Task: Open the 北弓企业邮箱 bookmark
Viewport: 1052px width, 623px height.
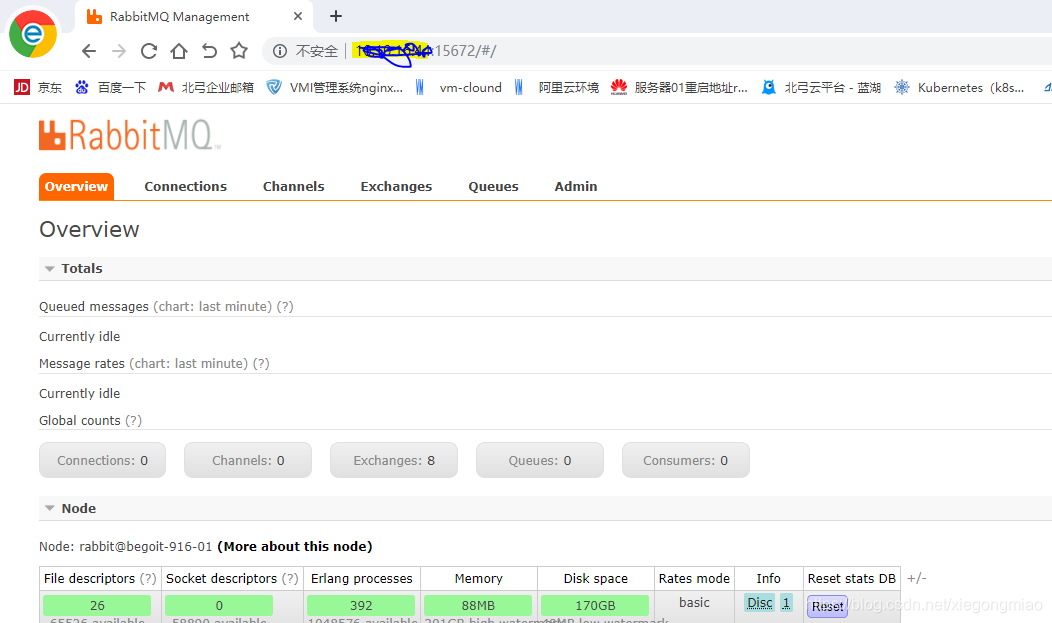Action: coord(208,87)
